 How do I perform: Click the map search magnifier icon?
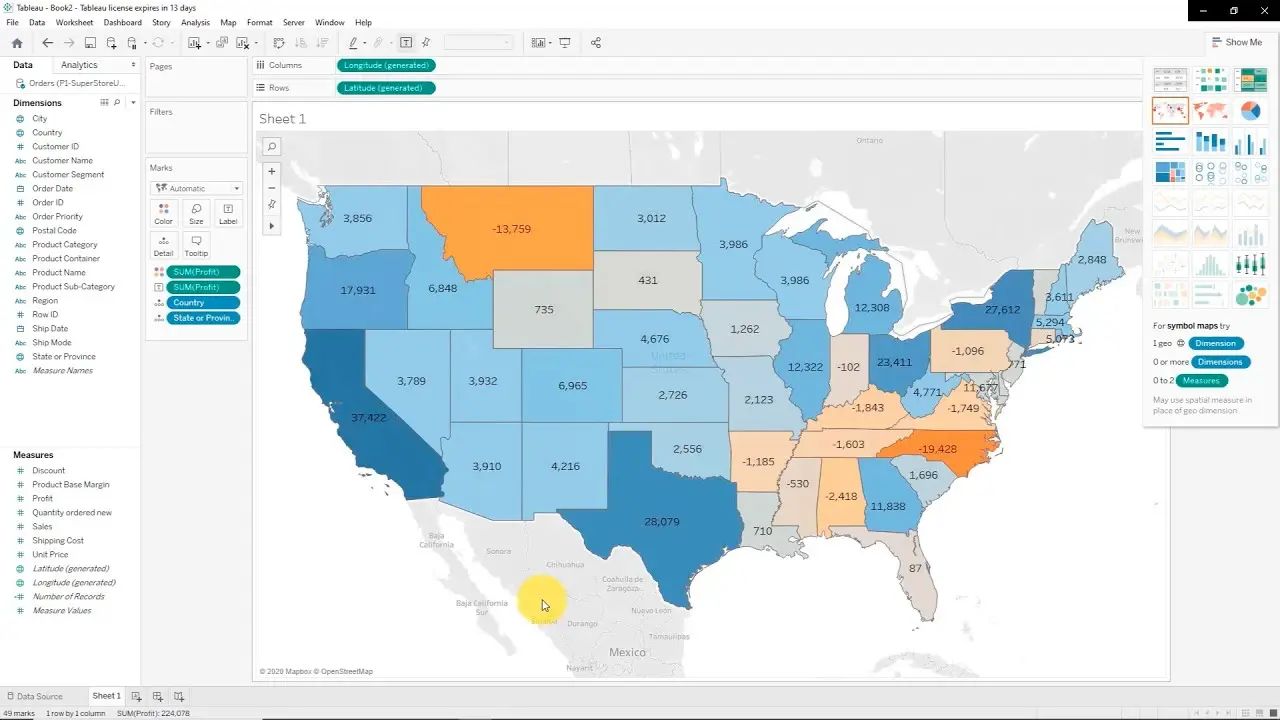click(x=271, y=147)
